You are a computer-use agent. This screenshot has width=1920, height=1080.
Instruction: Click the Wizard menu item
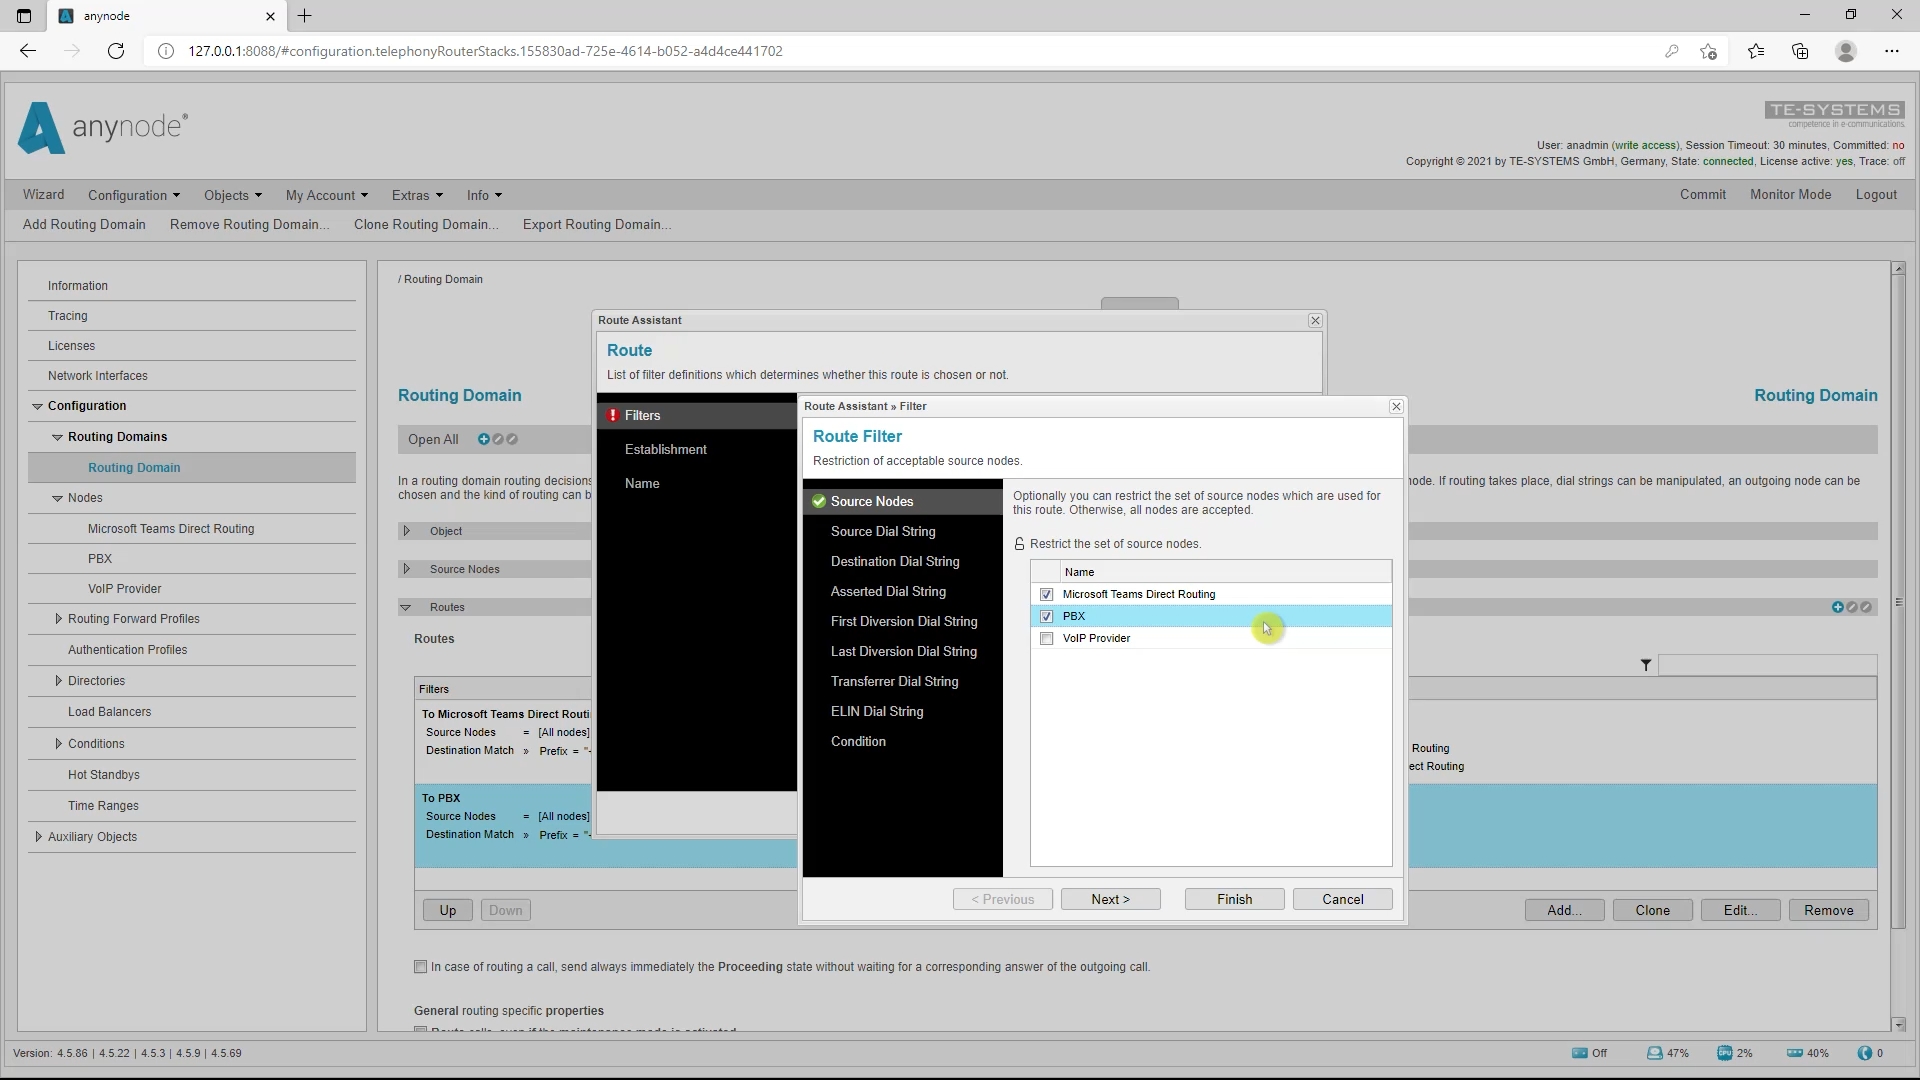(43, 195)
